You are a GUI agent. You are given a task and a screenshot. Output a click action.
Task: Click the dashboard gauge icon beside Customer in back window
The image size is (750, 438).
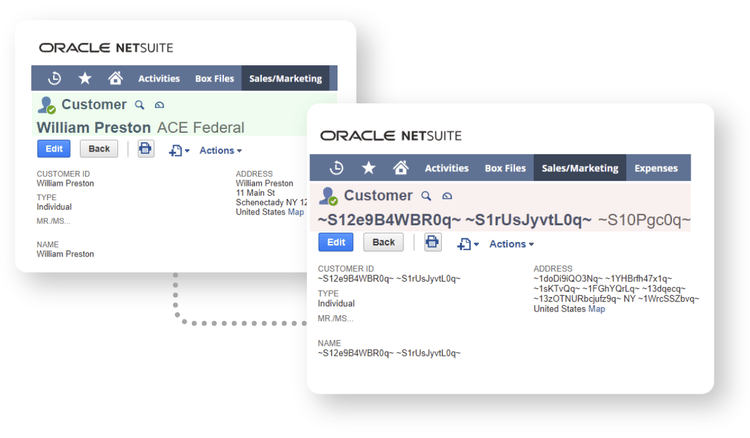[x=159, y=105]
